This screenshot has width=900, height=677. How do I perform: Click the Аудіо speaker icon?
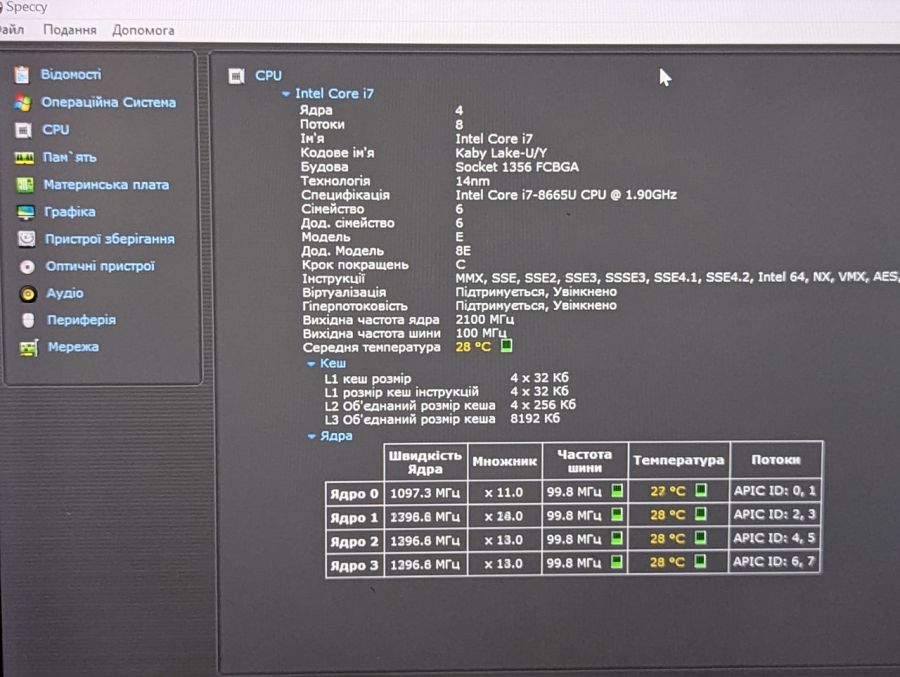28,293
